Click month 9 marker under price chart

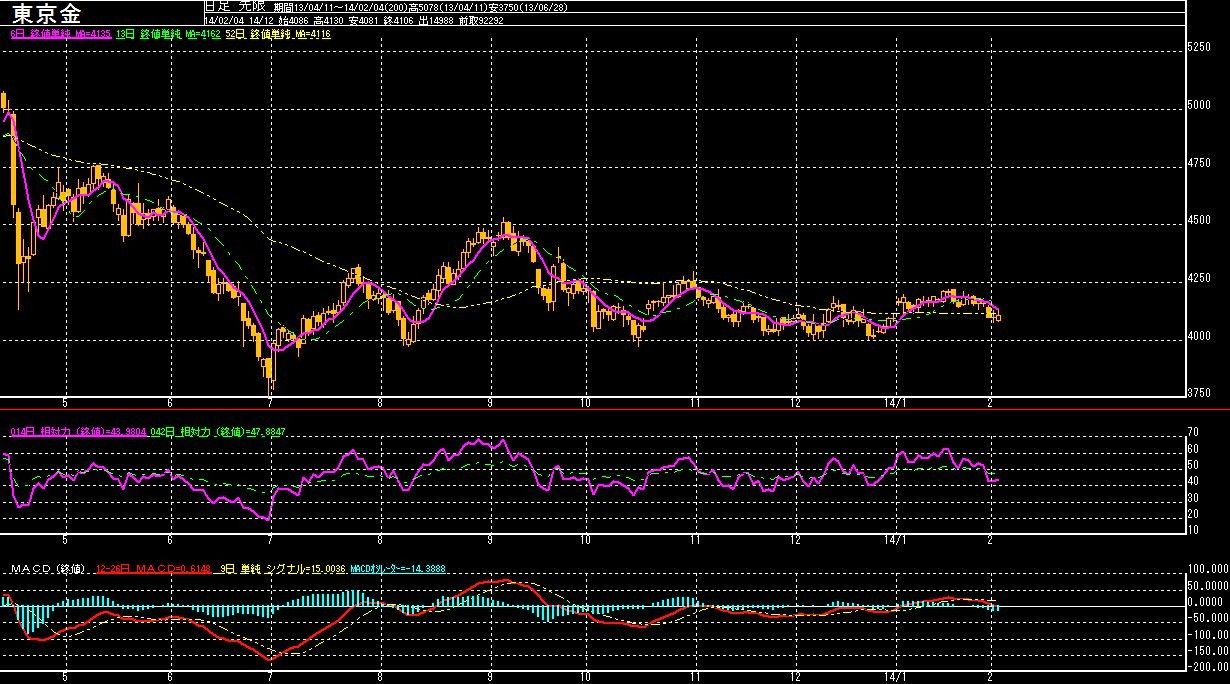(x=490, y=403)
